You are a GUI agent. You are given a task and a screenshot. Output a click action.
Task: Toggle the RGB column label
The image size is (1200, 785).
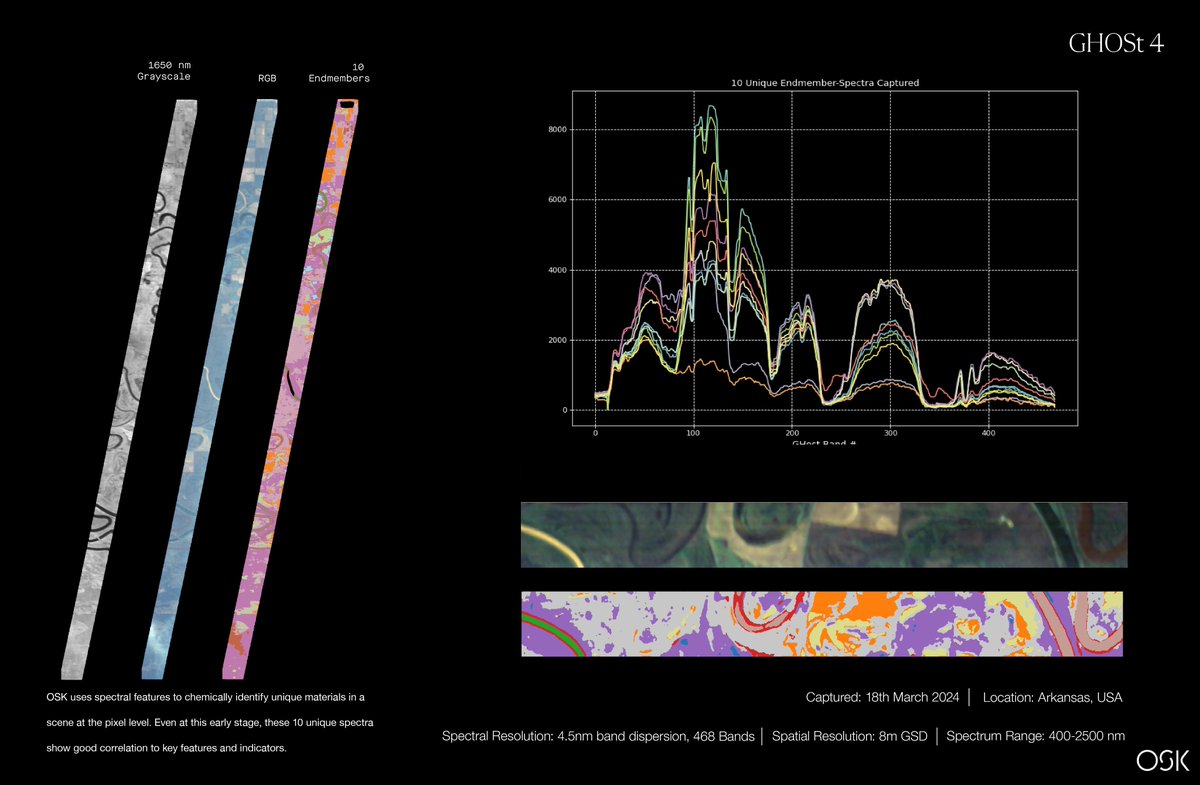(266, 77)
